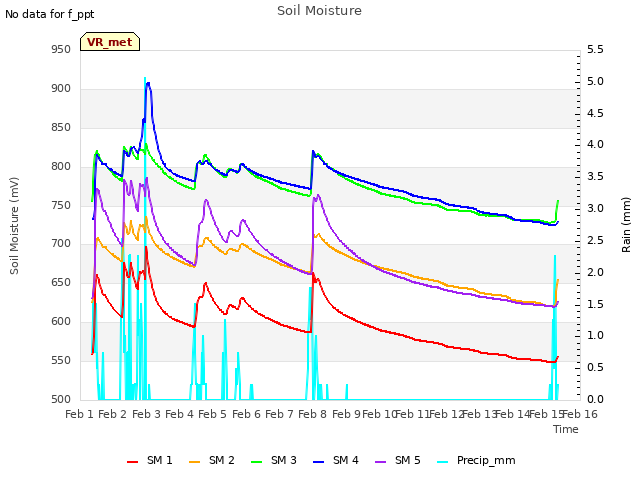Click the Feb 3 date label
Image resolution: width=640 pixels, height=480 pixels.
point(146,414)
